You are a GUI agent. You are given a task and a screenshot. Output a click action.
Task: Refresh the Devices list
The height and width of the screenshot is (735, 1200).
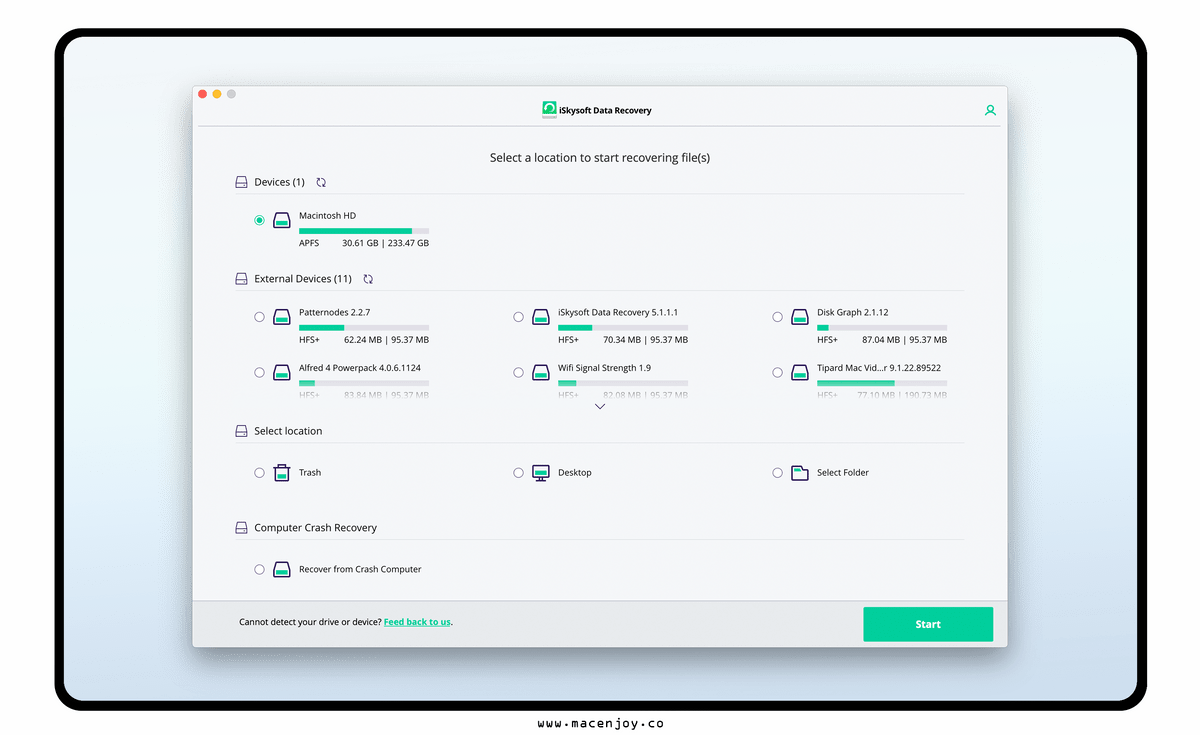(321, 182)
